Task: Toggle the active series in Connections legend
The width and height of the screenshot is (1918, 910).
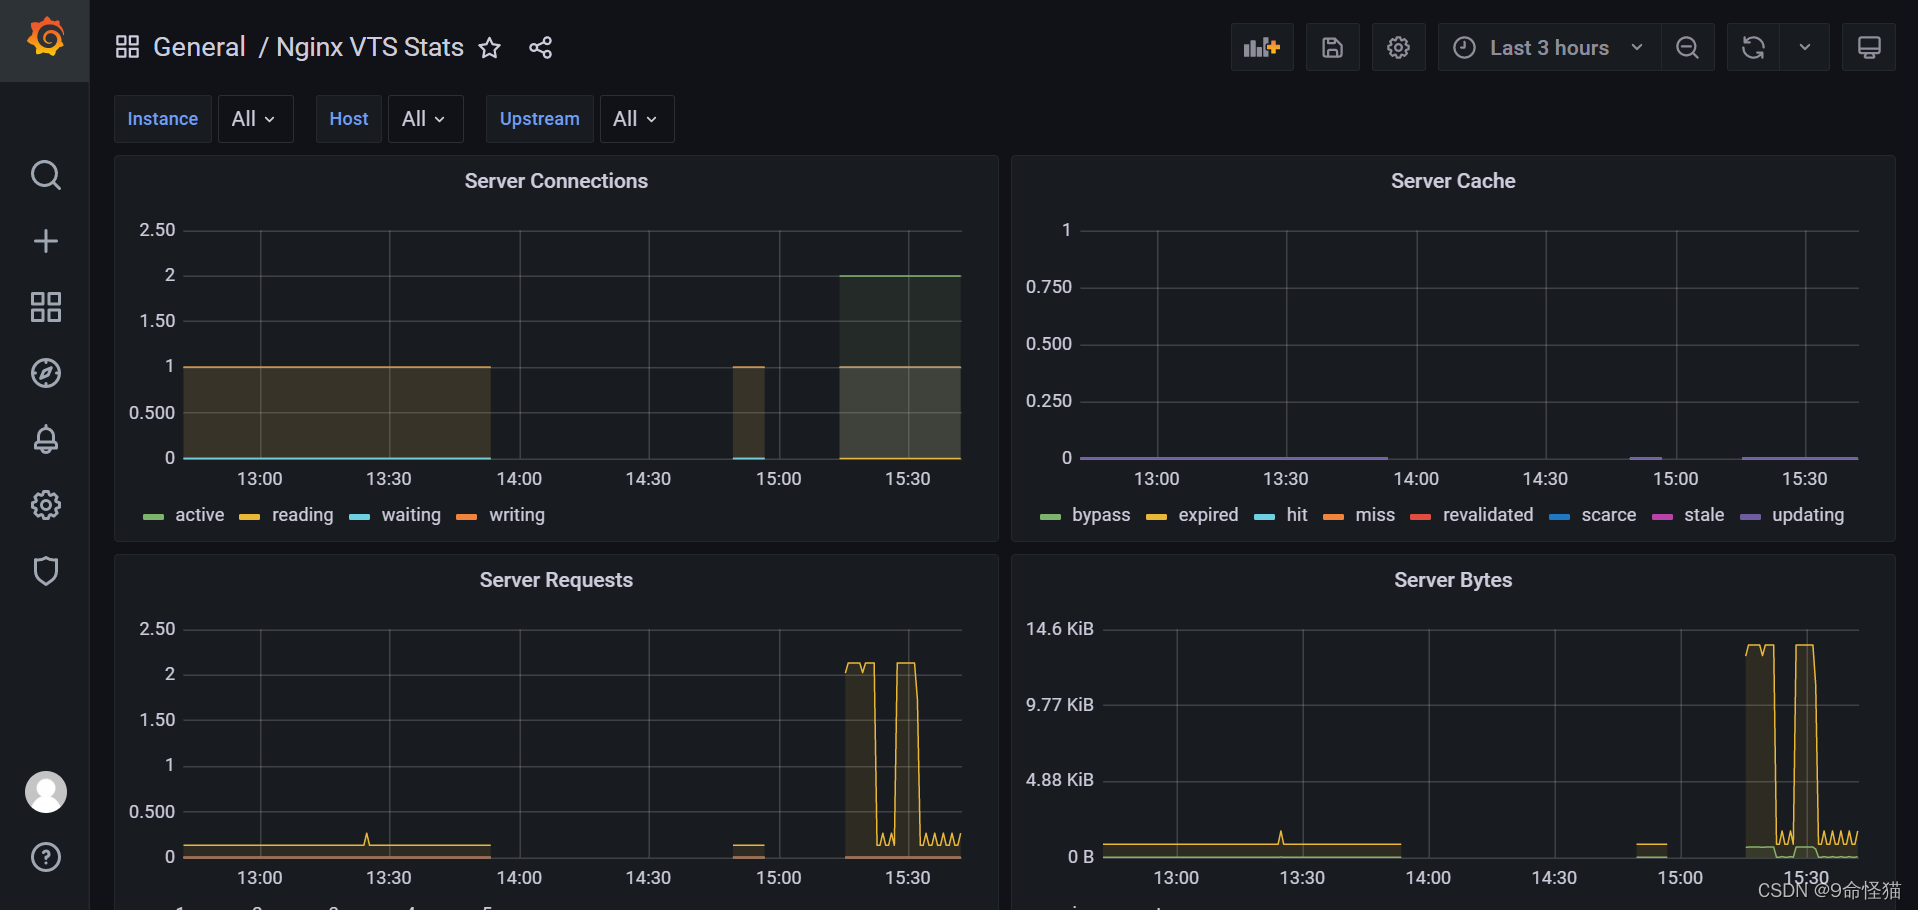Action: [200, 515]
